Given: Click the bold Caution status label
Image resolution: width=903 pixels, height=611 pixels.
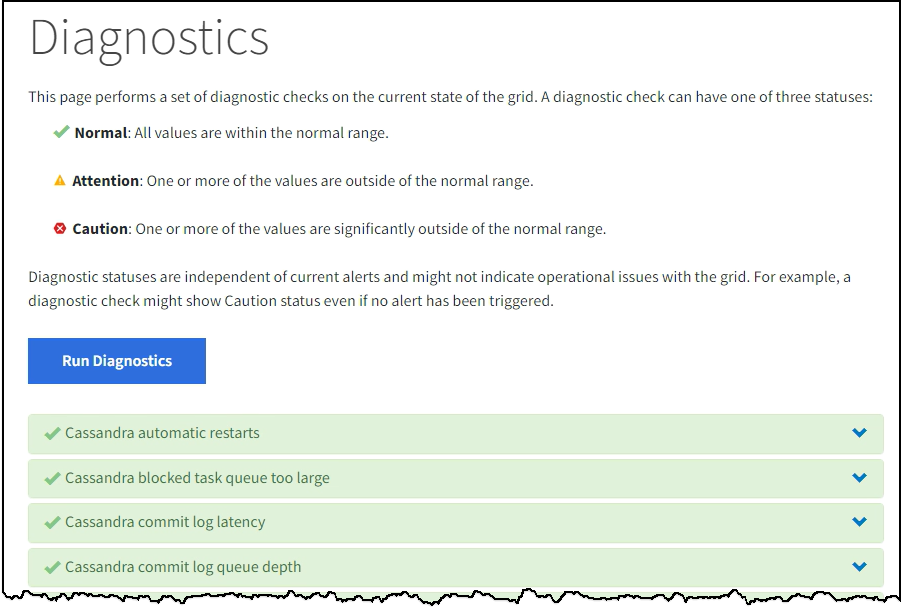Looking at the screenshot, I should (x=100, y=229).
